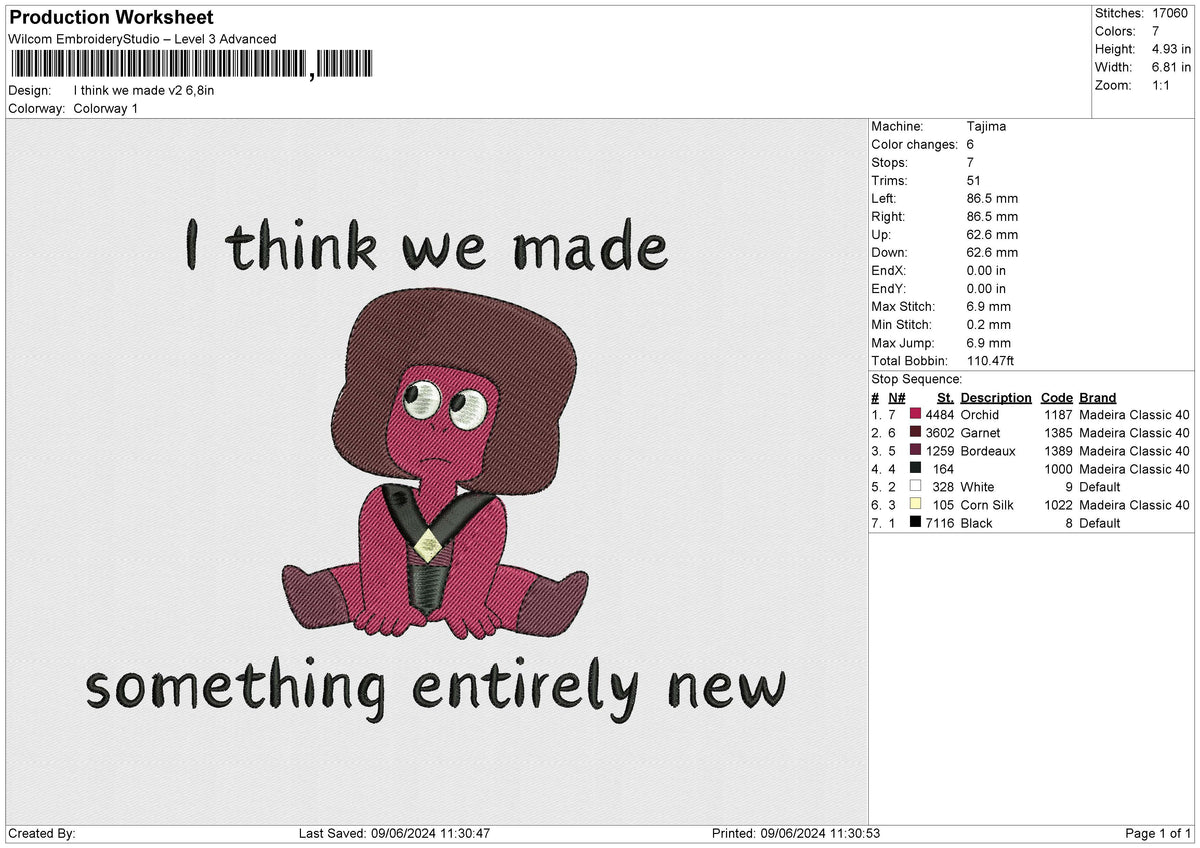Viewport: 1200px width, 848px height.
Task: Click the White row brand 'Default'
Action: click(1100, 487)
